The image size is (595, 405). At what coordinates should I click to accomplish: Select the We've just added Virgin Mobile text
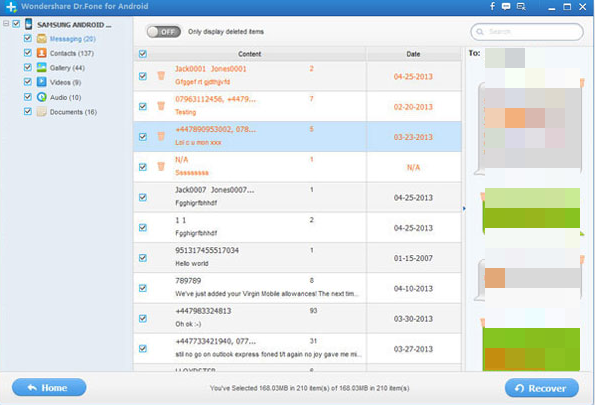[267, 294]
